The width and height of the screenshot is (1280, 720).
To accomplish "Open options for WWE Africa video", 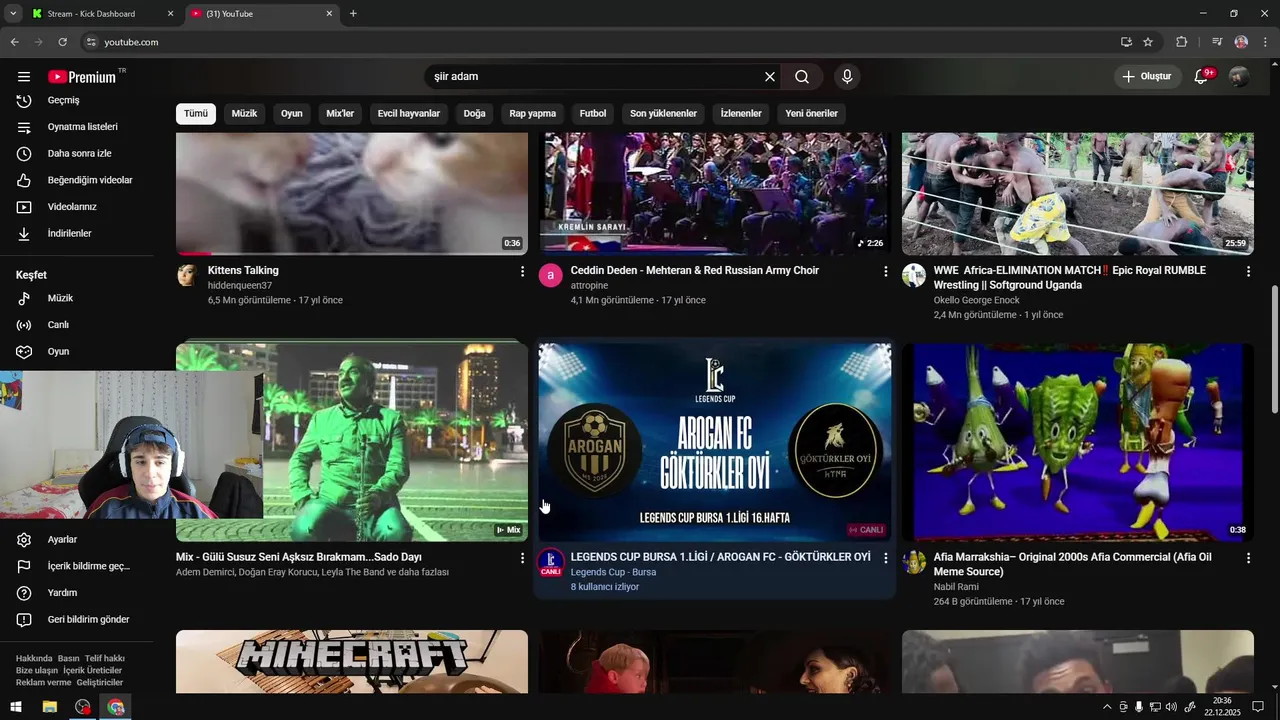I will click(1248, 271).
